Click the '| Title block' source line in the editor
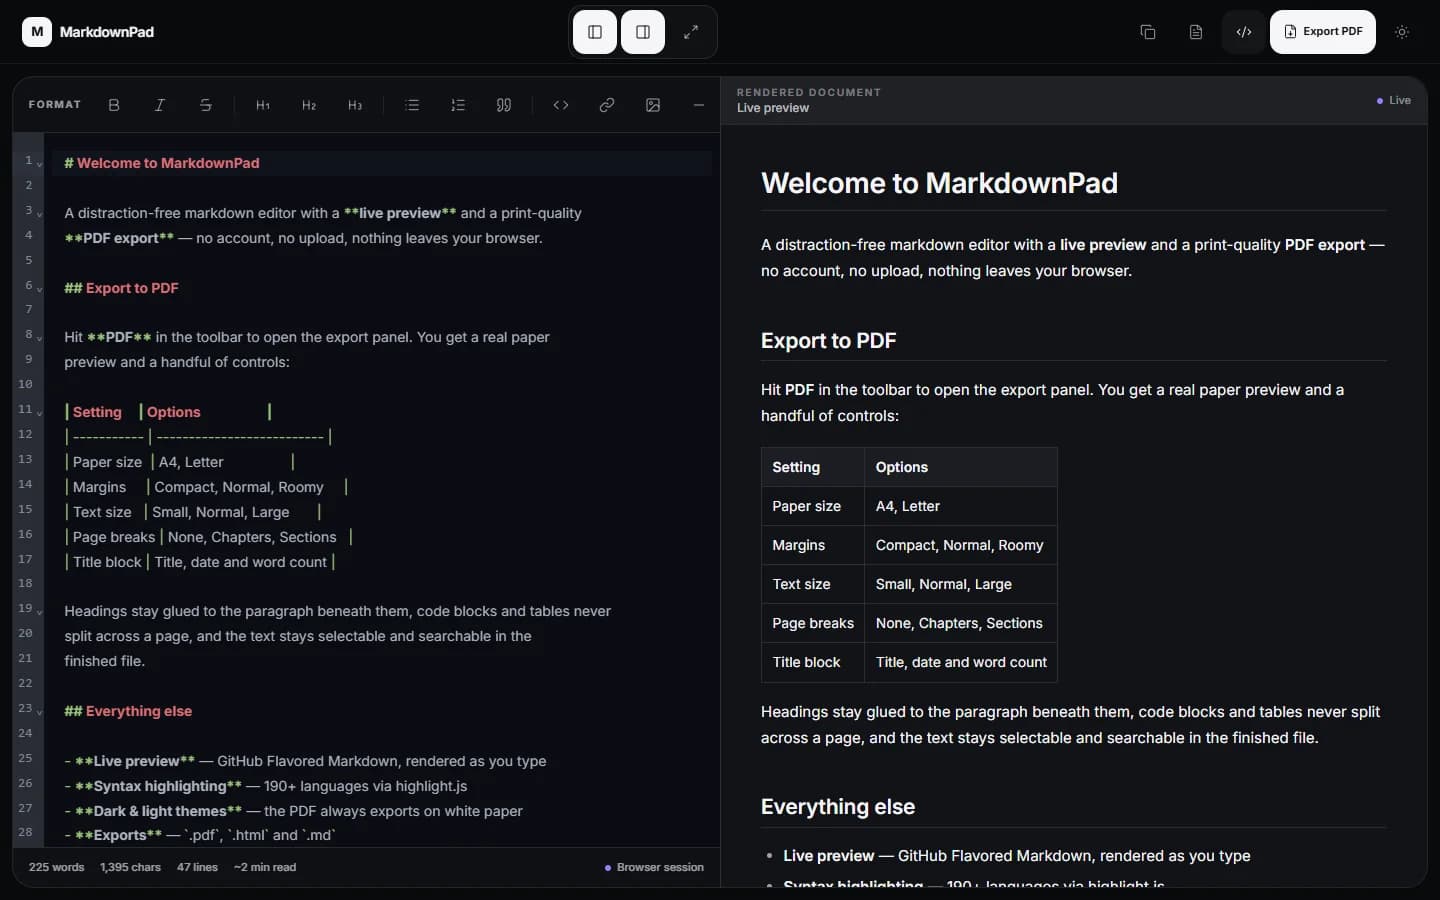This screenshot has width=1440, height=900. pos(382,562)
